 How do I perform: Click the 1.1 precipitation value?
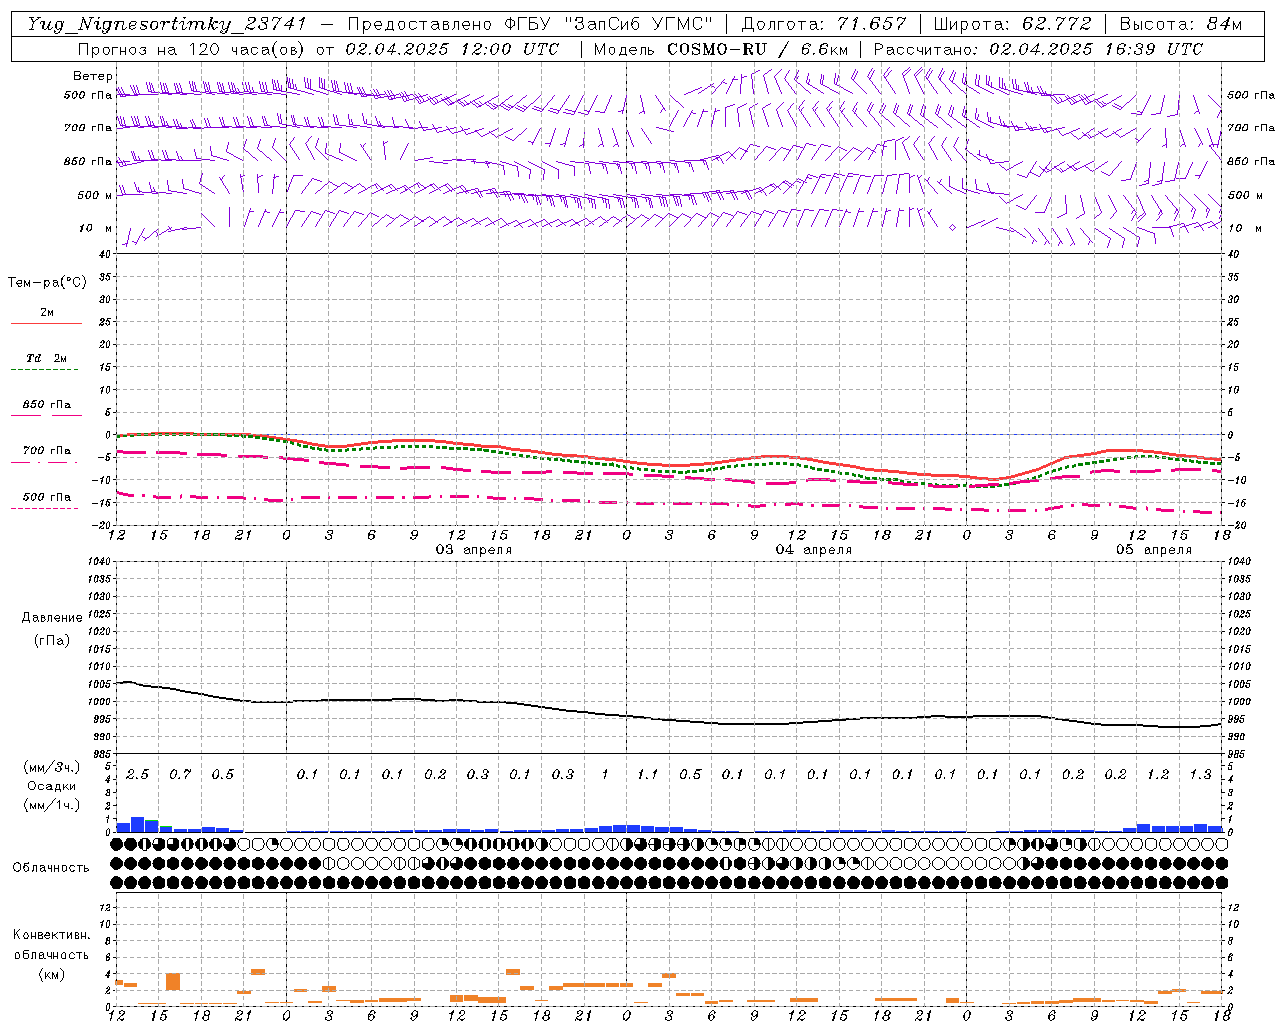(x=647, y=775)
